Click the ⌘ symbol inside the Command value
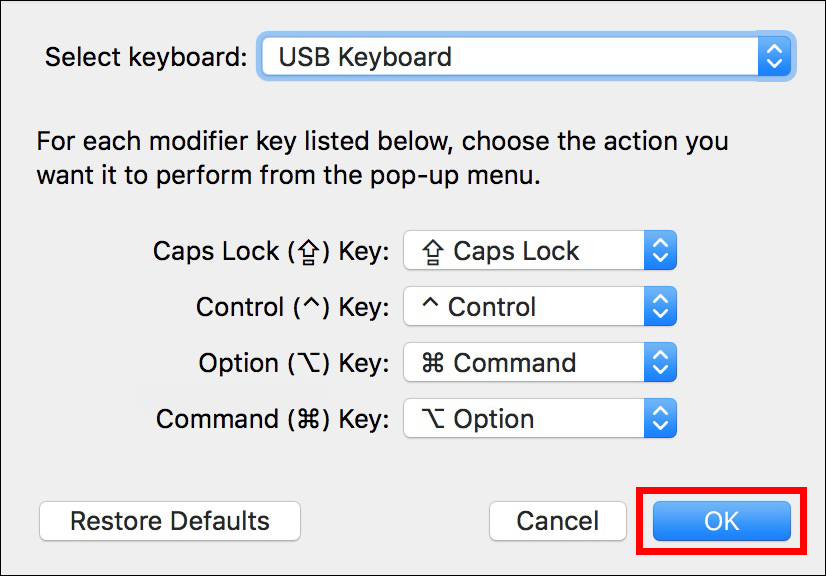 pyautogui.click(x=432, y=363)
